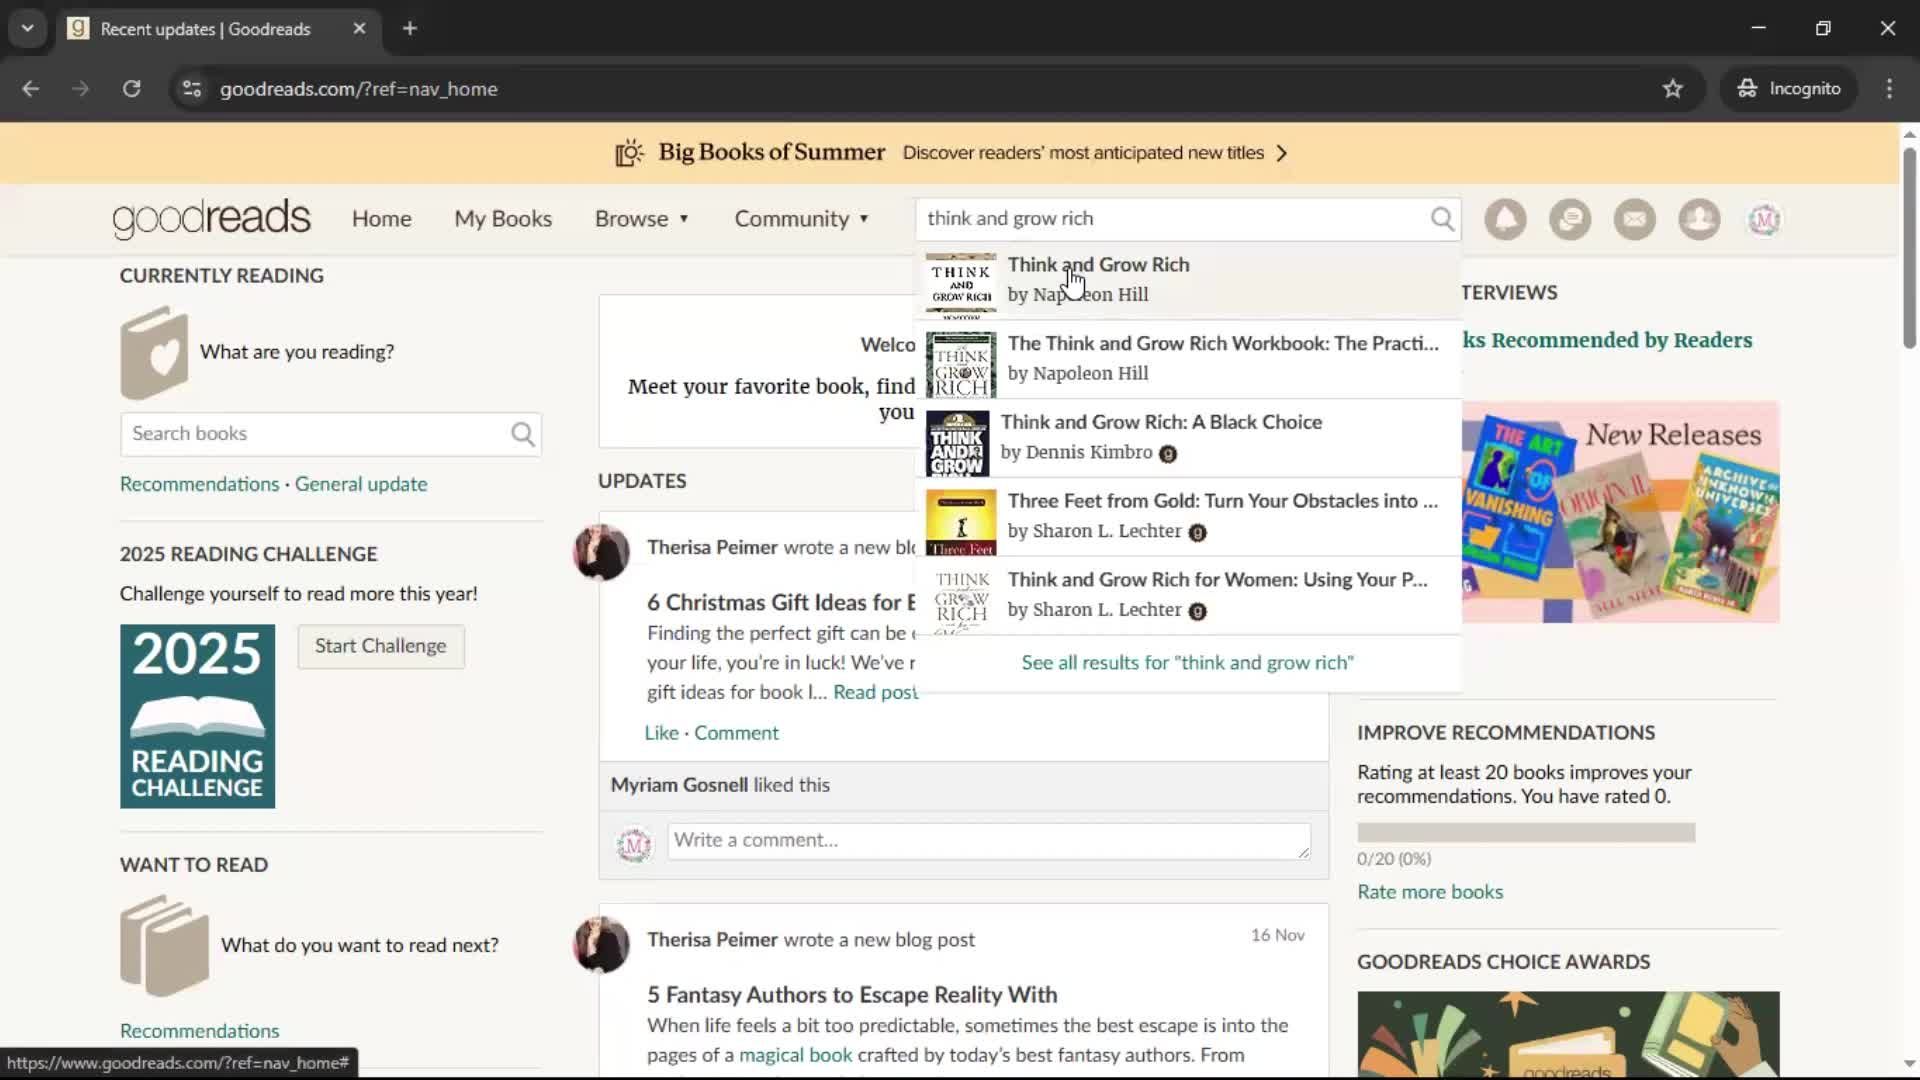The width and height of the screenshot is (1920, 1080).
Task: Click the browser address bar
Action: click(930, 89)
